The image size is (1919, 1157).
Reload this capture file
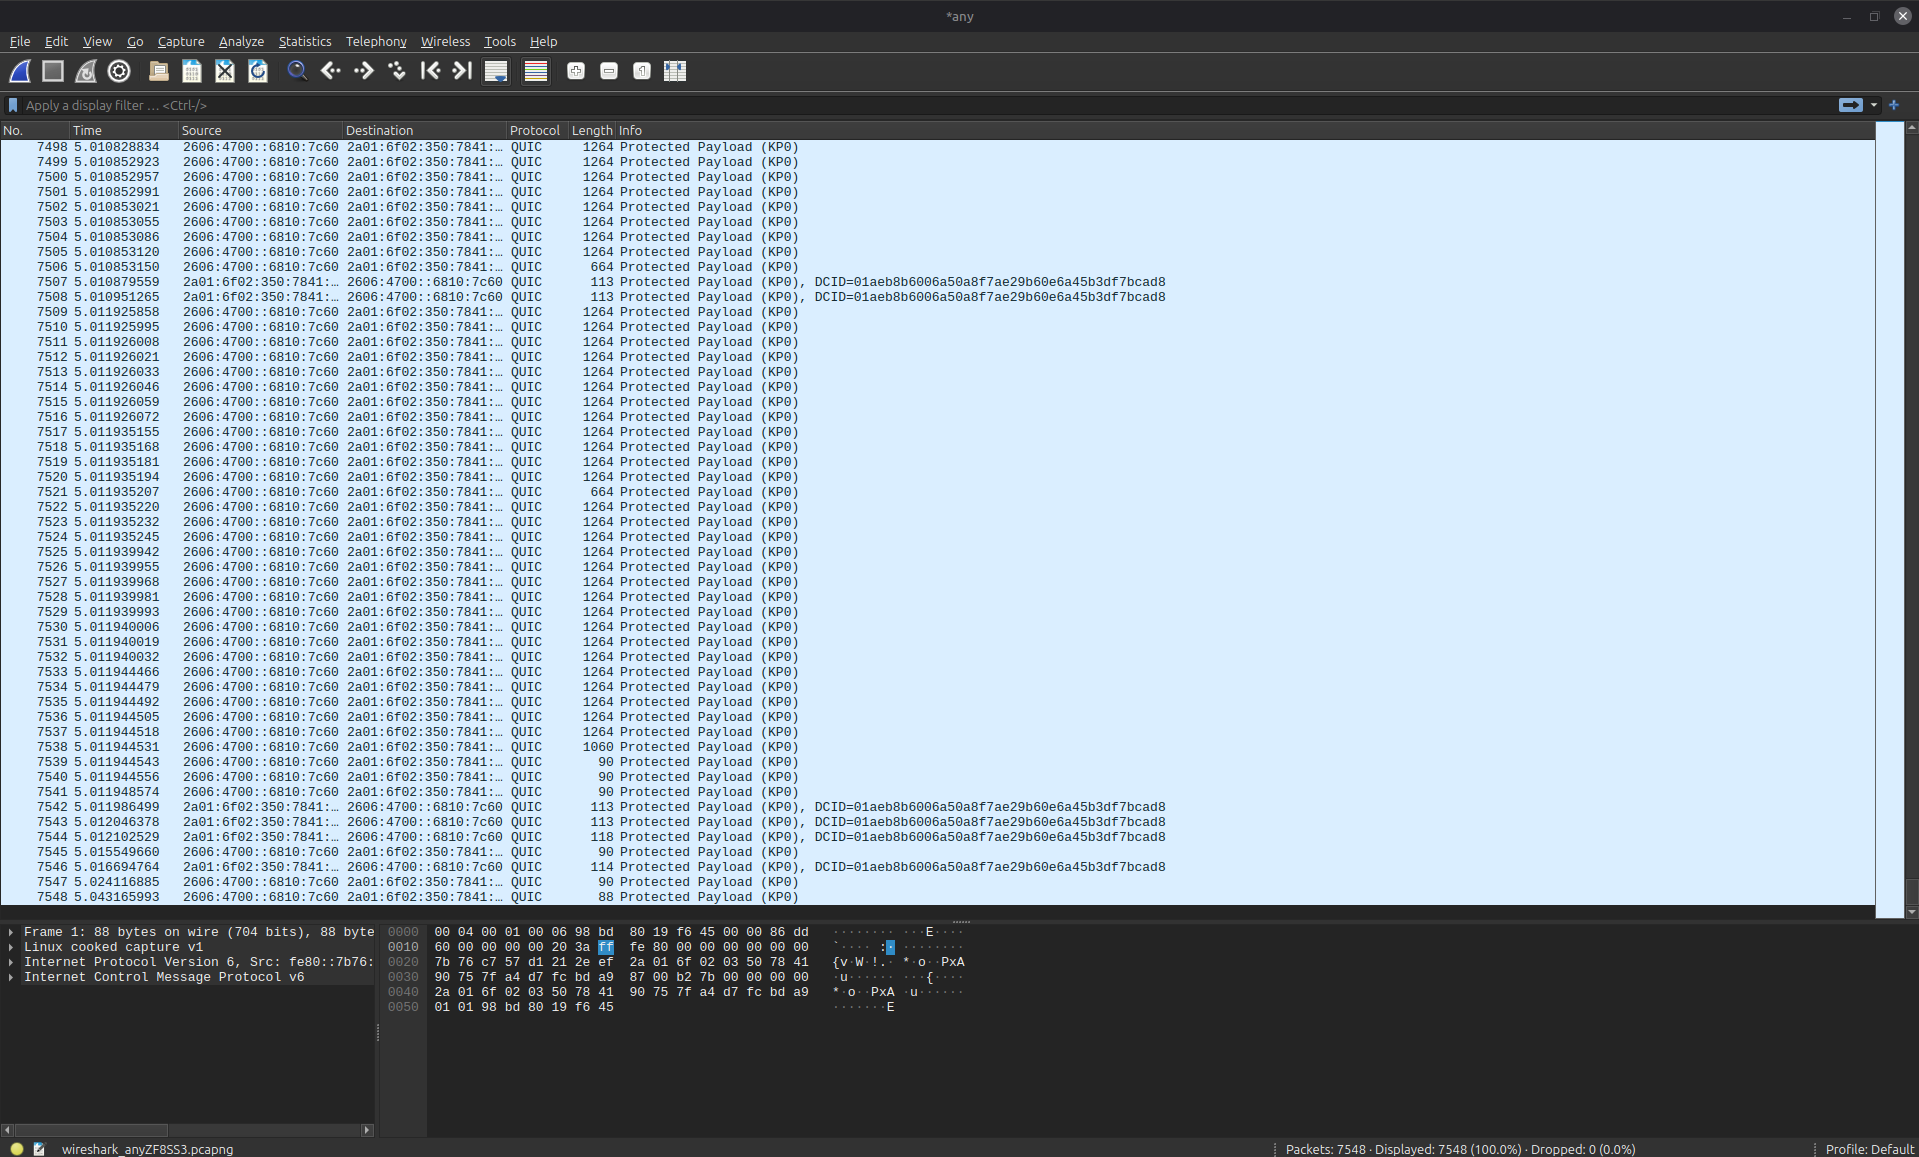tap(258, 71)
